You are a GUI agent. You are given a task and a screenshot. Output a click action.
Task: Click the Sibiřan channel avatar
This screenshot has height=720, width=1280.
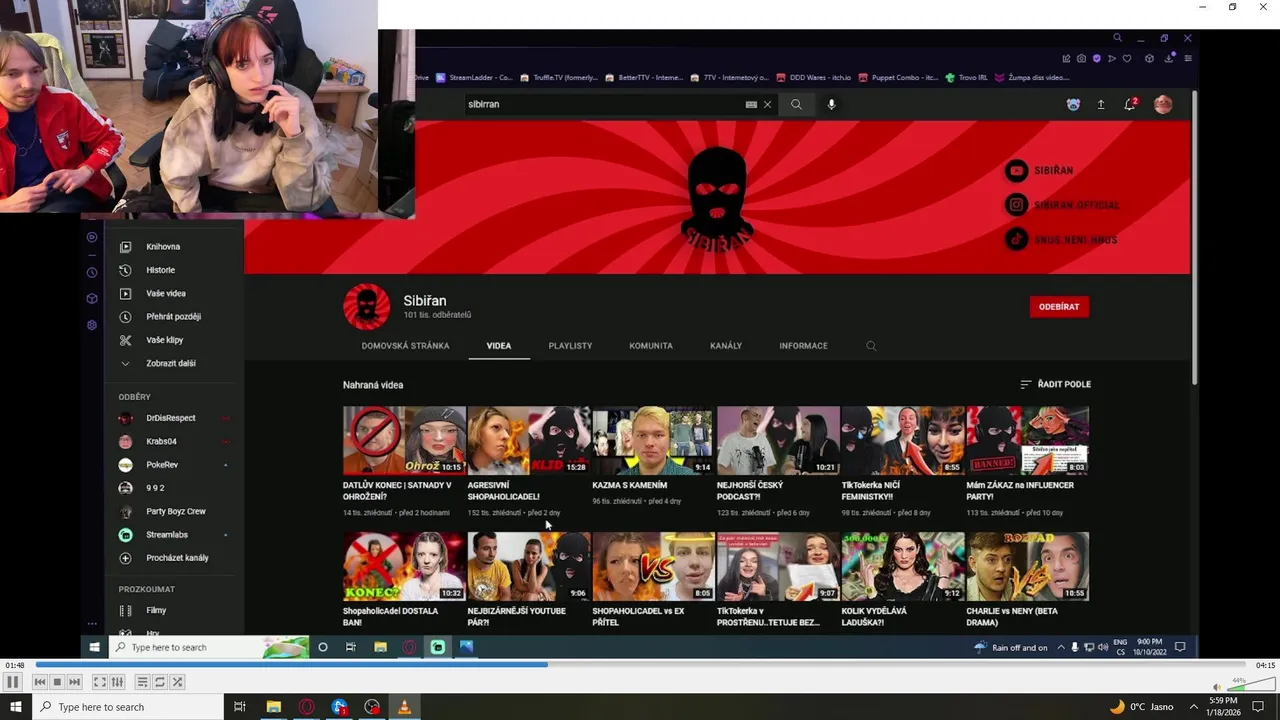click(367, 307)
